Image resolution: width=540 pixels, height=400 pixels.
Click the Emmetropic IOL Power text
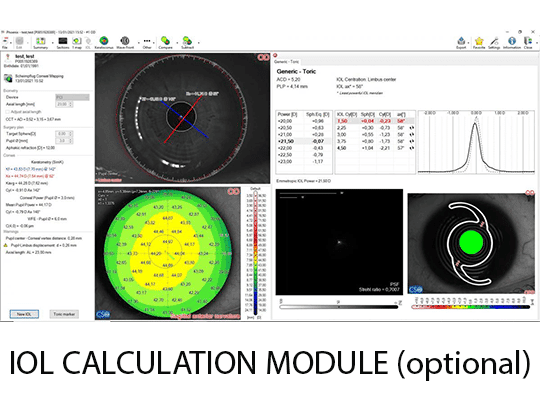click(303, 181)
